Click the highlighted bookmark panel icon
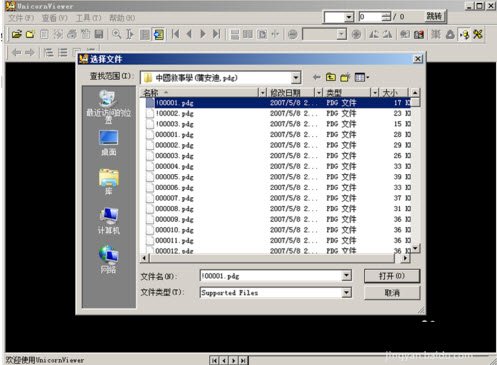Screen dimensions: 497x365 point(159,34)
